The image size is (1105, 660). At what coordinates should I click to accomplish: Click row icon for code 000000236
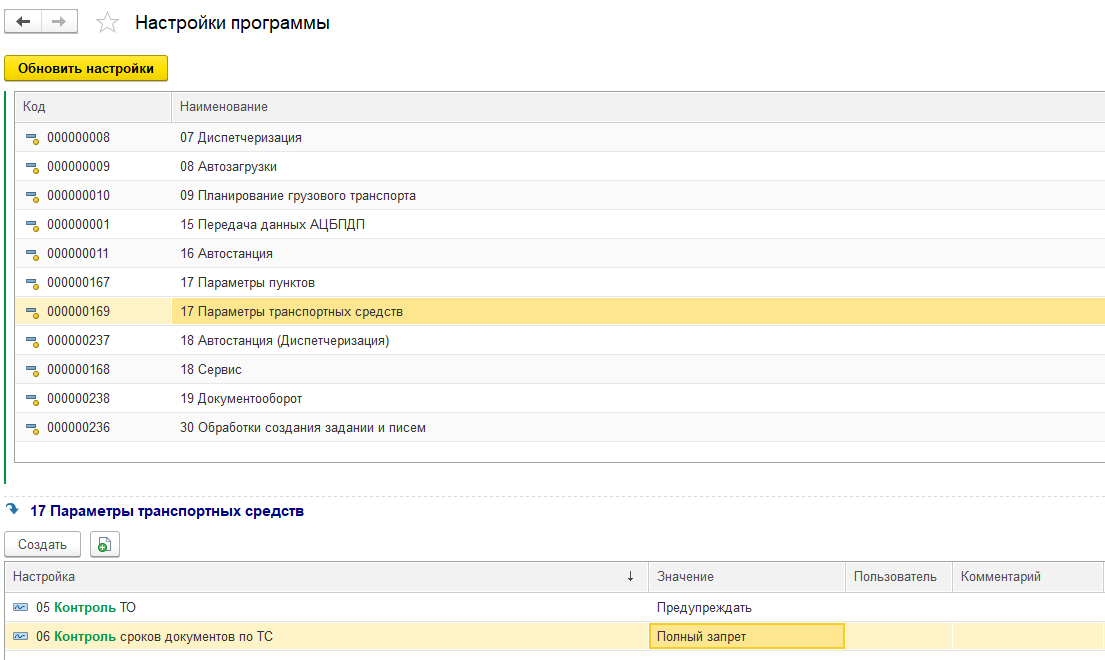(31, 428)
